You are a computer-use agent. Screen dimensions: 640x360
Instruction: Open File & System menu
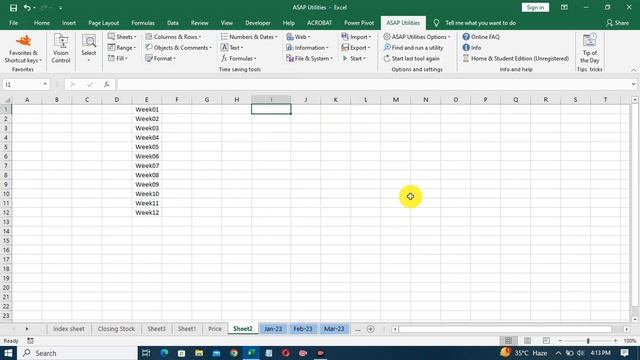[x=309, y=58]
